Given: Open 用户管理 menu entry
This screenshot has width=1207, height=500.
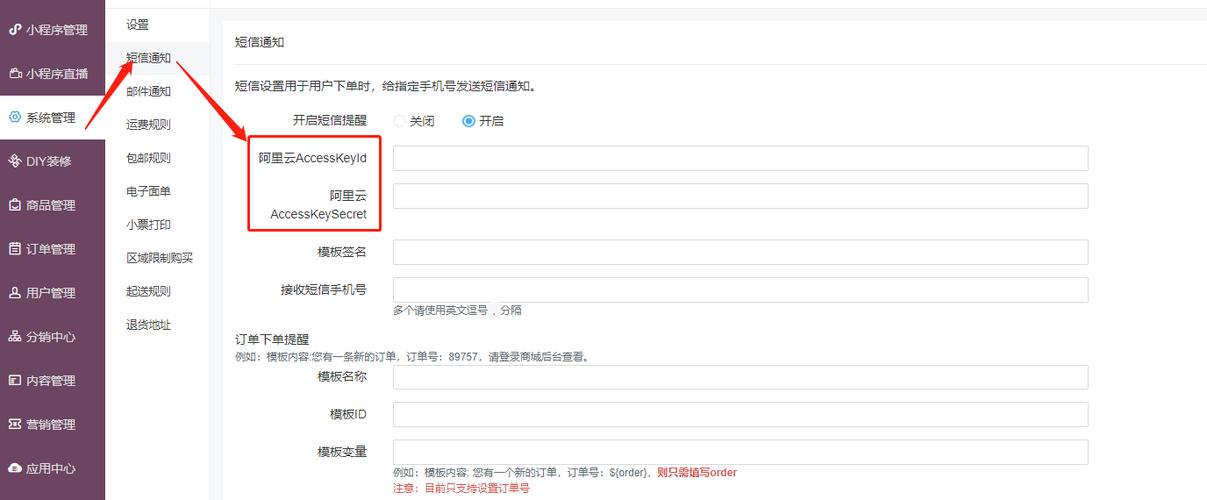Looking at the screenshot, I should click(52, 293).
